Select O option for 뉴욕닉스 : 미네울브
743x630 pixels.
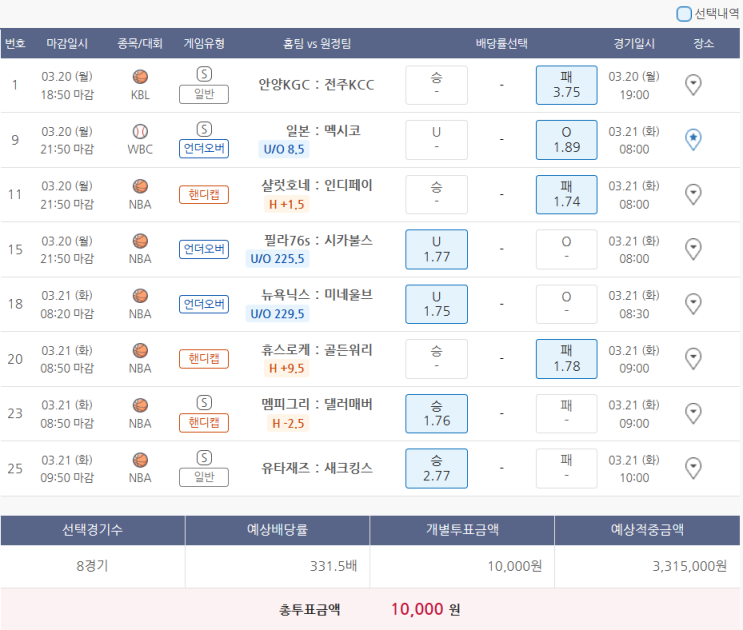coord(566,304)
